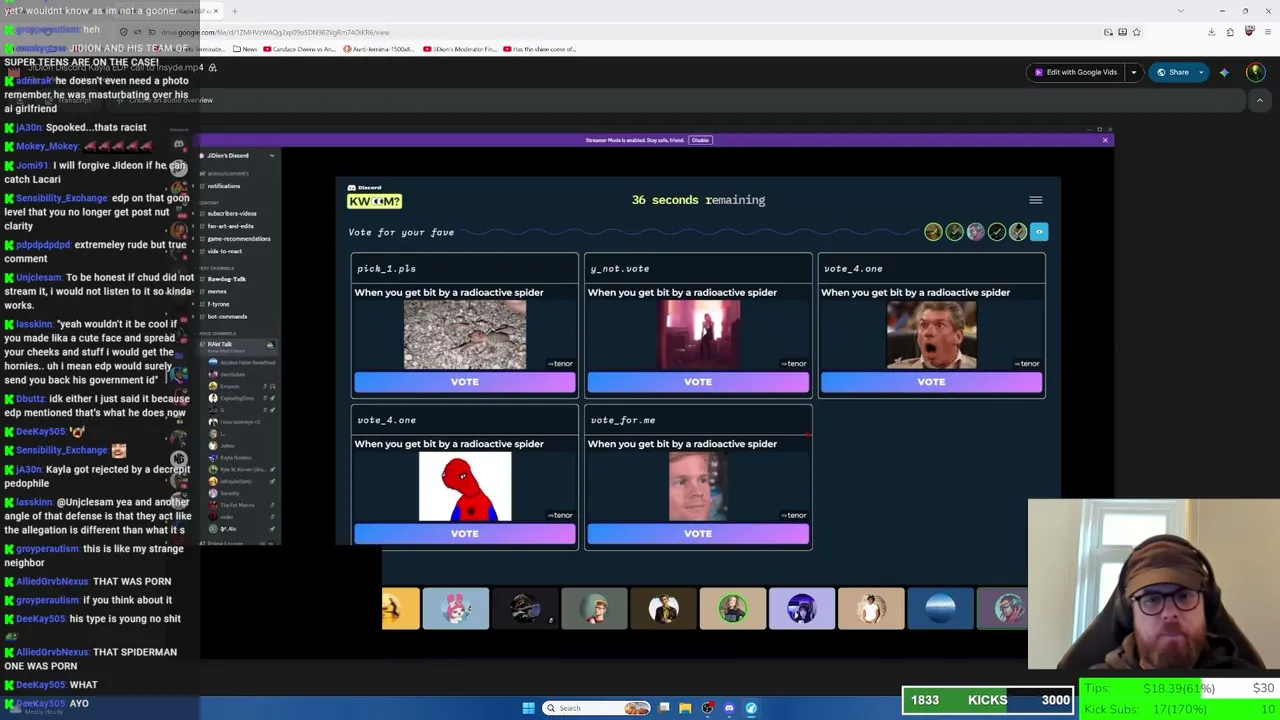The height and width of the screenshot is (720, 1280).
Task: Click the red Spiderman drawing image
Action: point(465,487)
